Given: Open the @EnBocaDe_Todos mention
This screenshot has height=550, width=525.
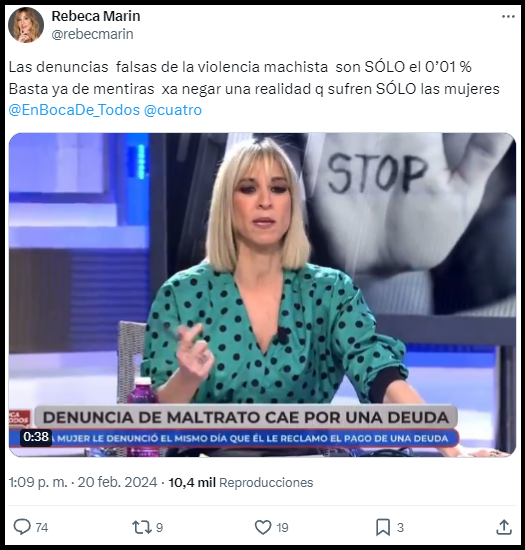Looking at the screenshot, I should pyautogui.click(x=74, y=110).
